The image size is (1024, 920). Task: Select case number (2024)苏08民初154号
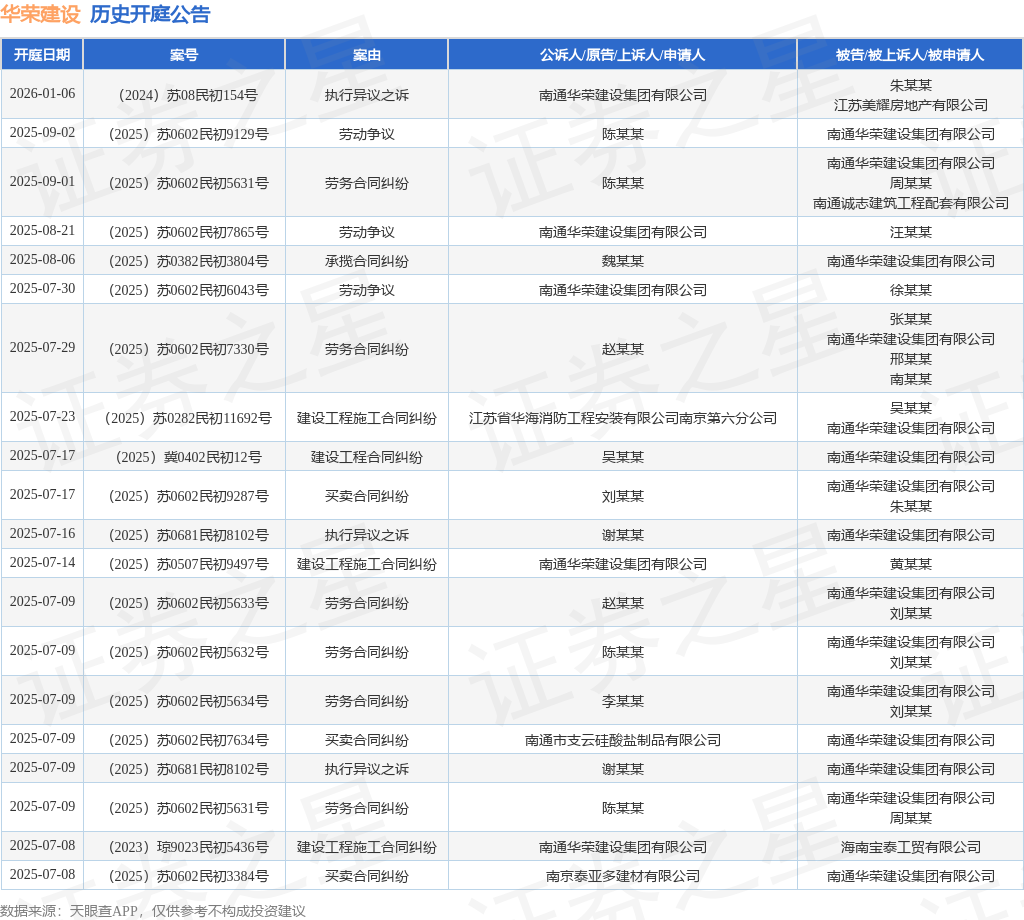[x=187, y=95]
